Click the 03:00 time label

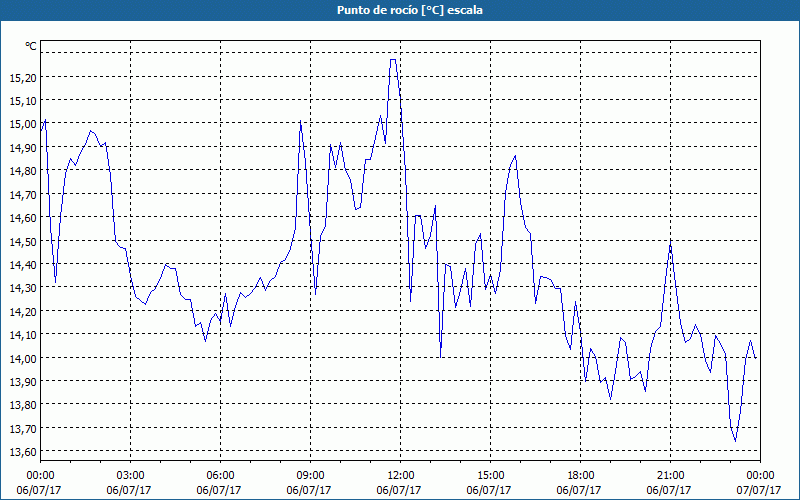[x=130, y=476]
